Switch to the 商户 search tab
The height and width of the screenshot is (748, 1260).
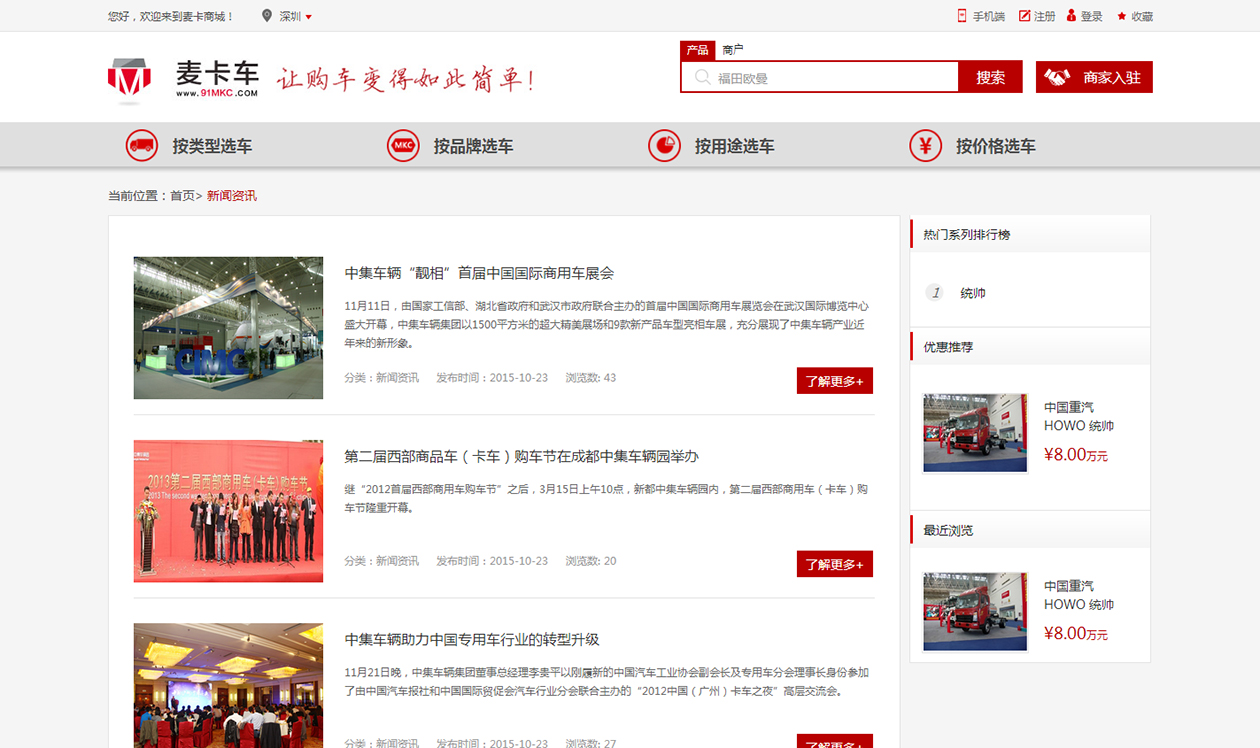tap(733, 50)
